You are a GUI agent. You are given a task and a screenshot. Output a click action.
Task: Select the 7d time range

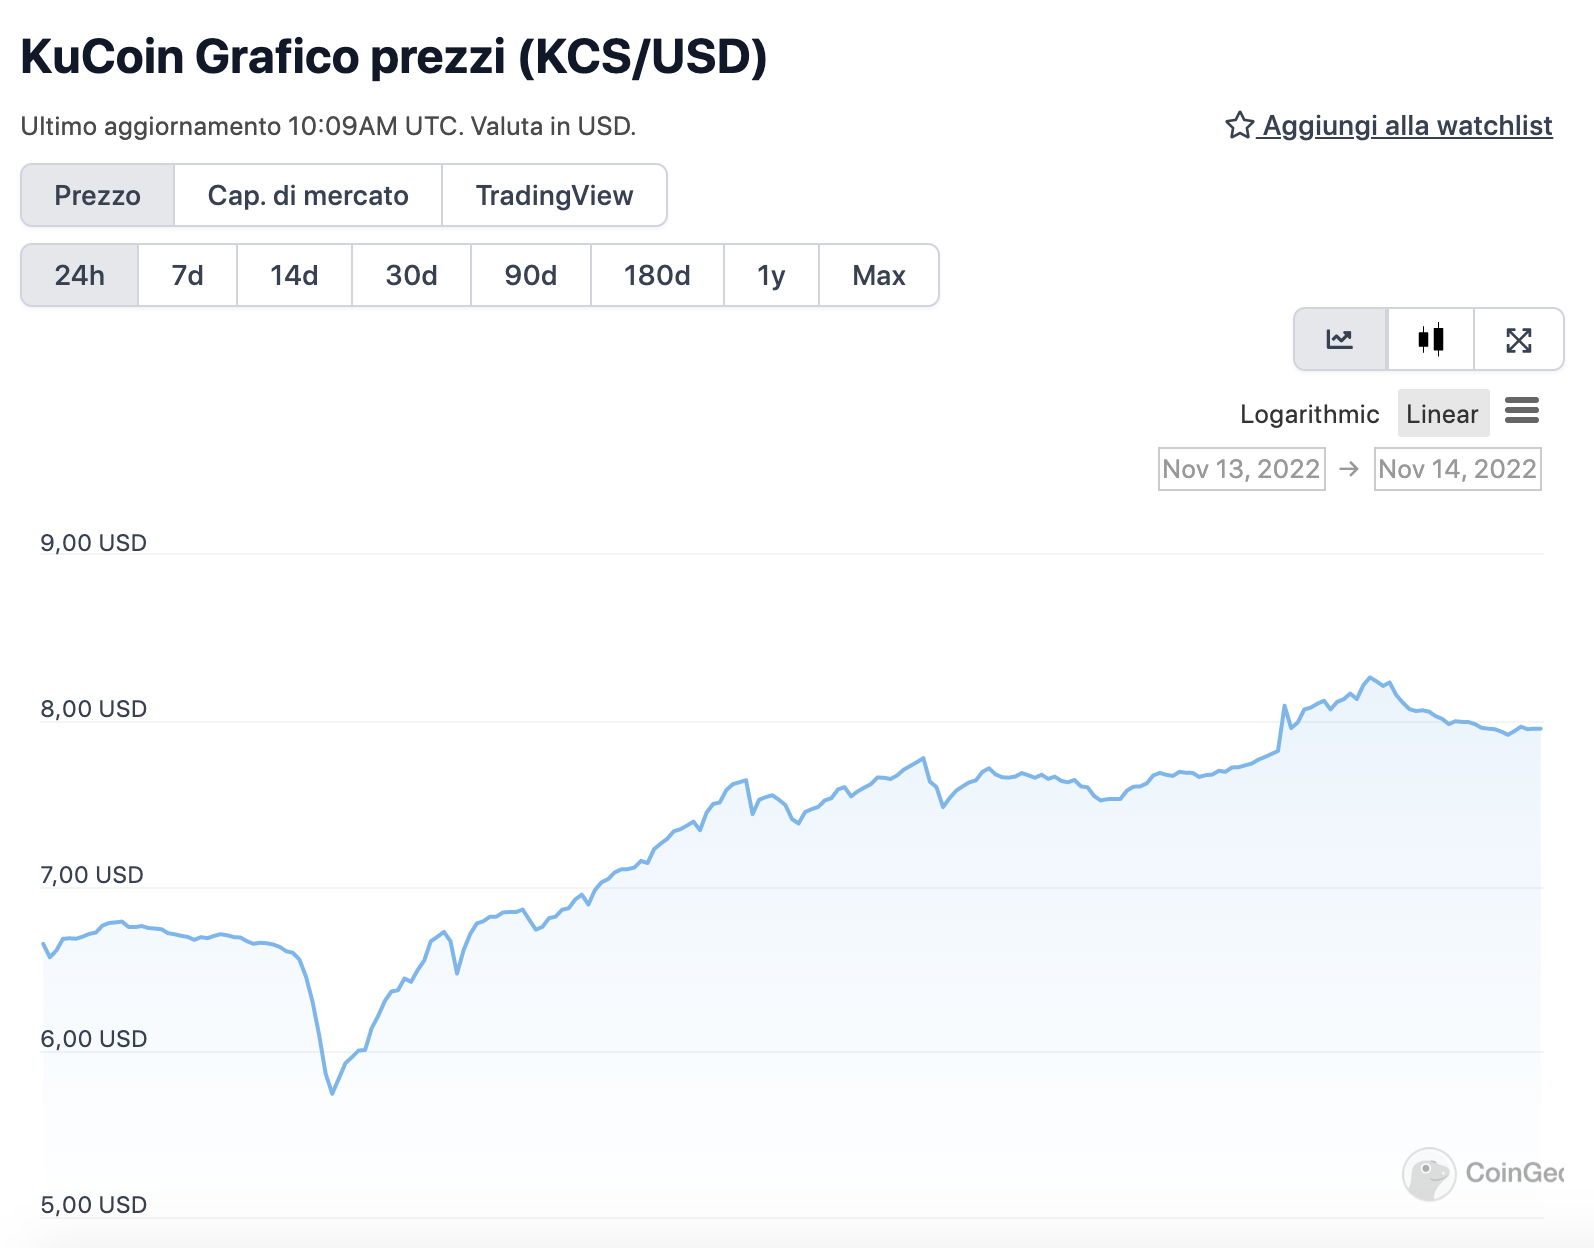tap(187, 276)
